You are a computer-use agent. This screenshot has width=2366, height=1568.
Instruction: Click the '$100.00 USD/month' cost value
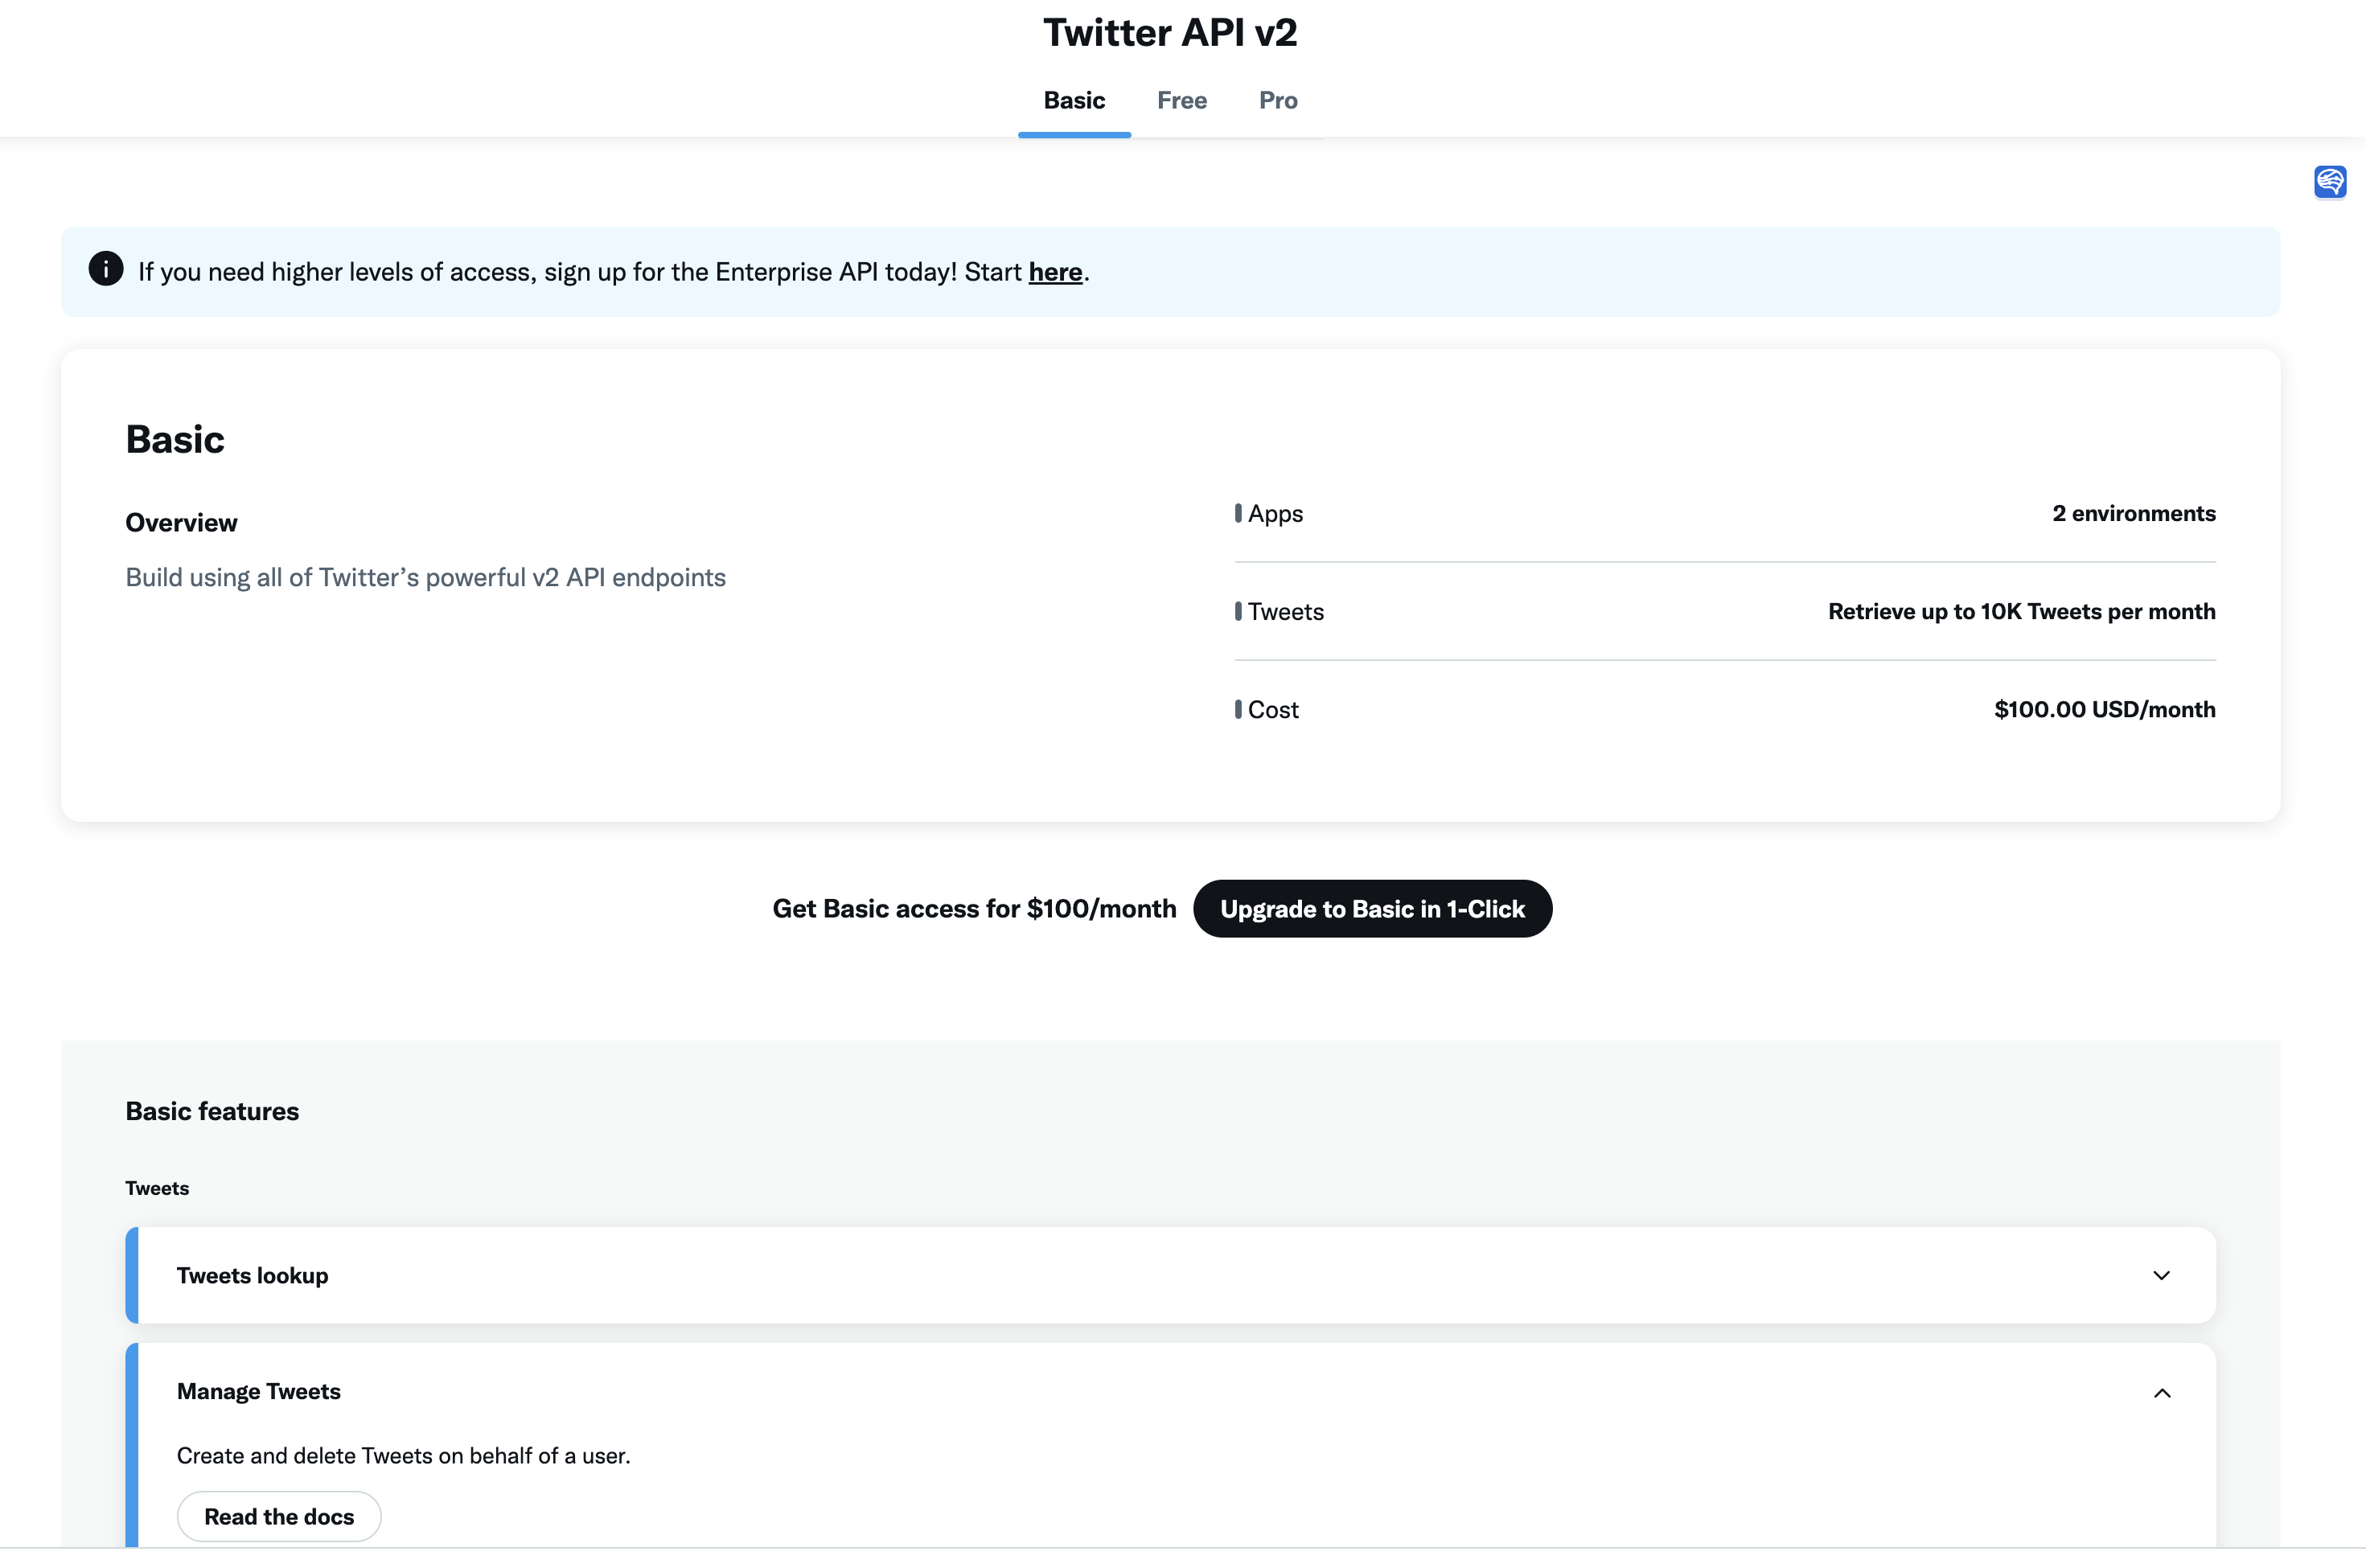coord(2104,709)
